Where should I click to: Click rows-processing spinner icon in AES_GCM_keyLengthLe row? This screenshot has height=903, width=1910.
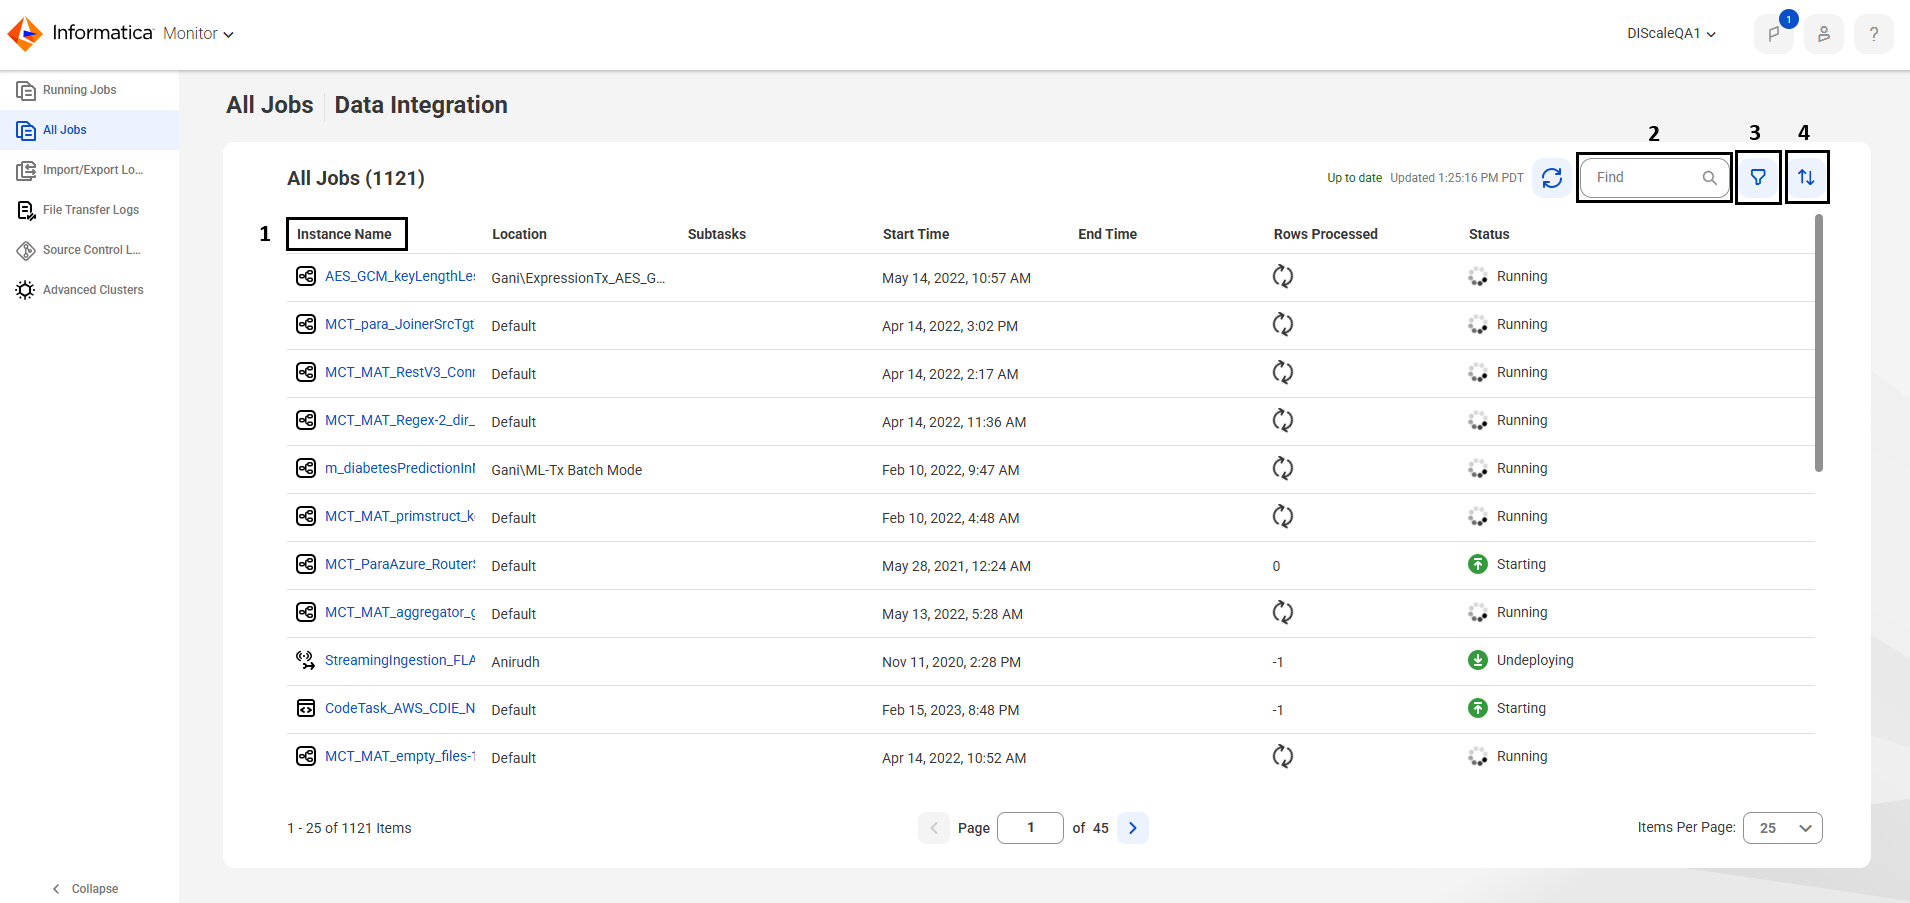pos(1283,276)
